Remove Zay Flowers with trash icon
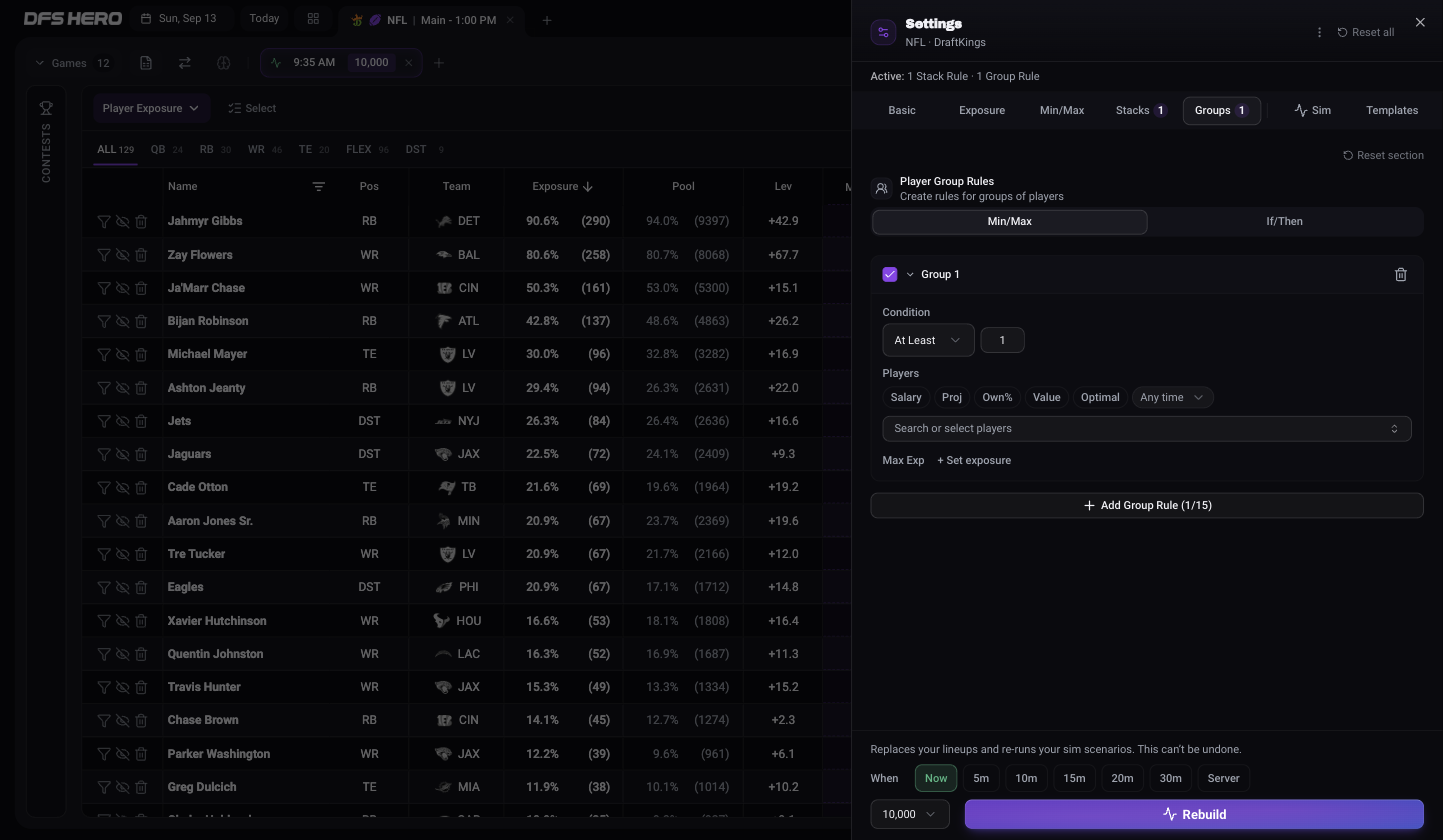Image resolution: width=1443 pixels, height=840 pixels. (x=141, y=255)
